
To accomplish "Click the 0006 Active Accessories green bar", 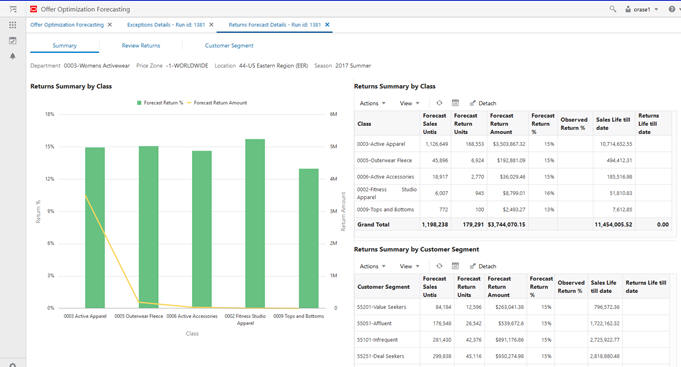I will click(x=202, y=229).
